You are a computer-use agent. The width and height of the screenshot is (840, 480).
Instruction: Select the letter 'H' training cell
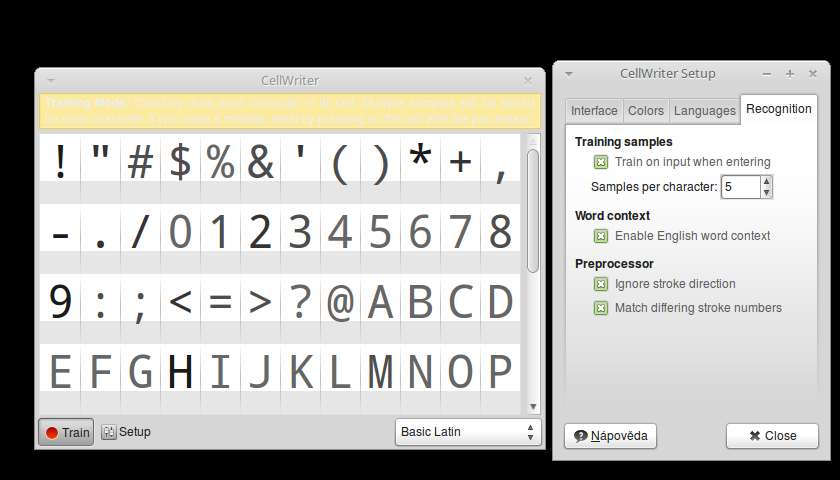pos(181,377)
